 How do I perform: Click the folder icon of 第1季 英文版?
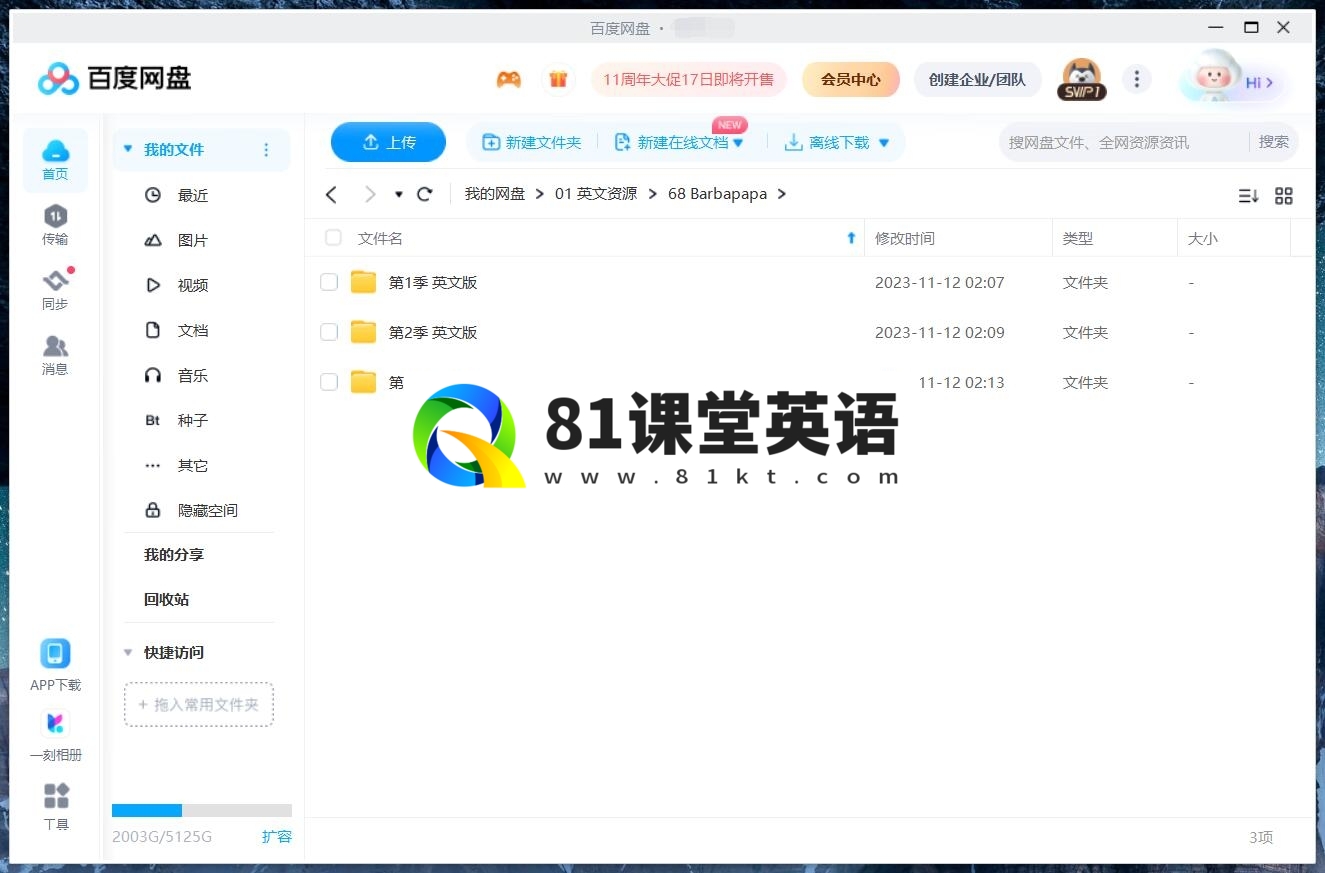364,283
